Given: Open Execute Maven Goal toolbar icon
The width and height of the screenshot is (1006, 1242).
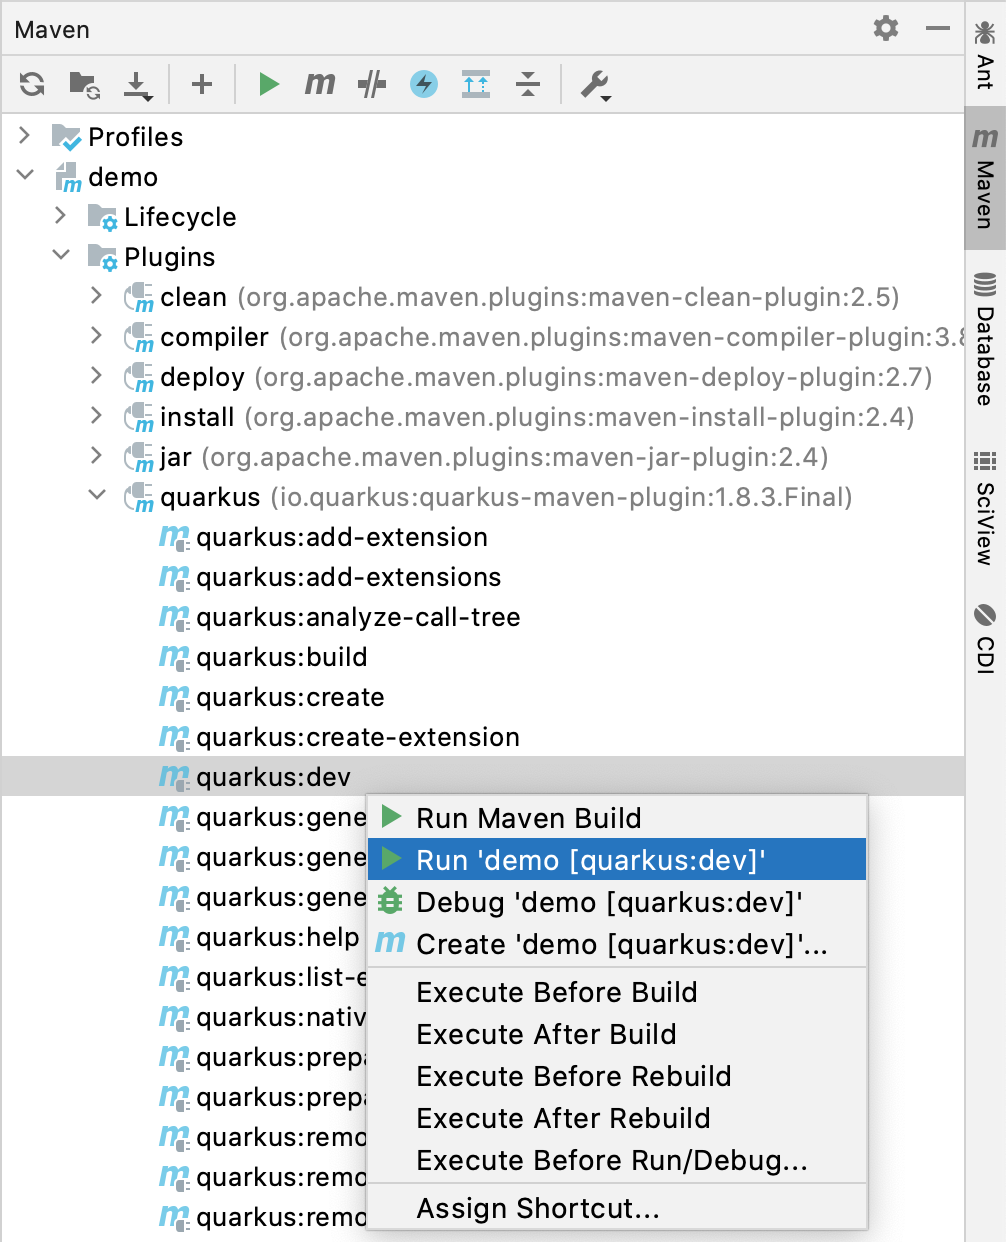Looking at the screenshot, I should coord(320,84).
